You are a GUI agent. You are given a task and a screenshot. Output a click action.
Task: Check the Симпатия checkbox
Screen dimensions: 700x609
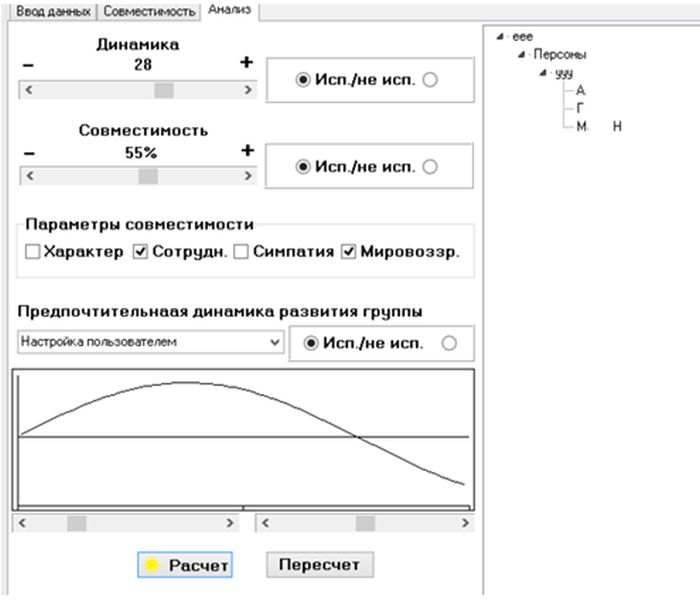coord(241,252)
